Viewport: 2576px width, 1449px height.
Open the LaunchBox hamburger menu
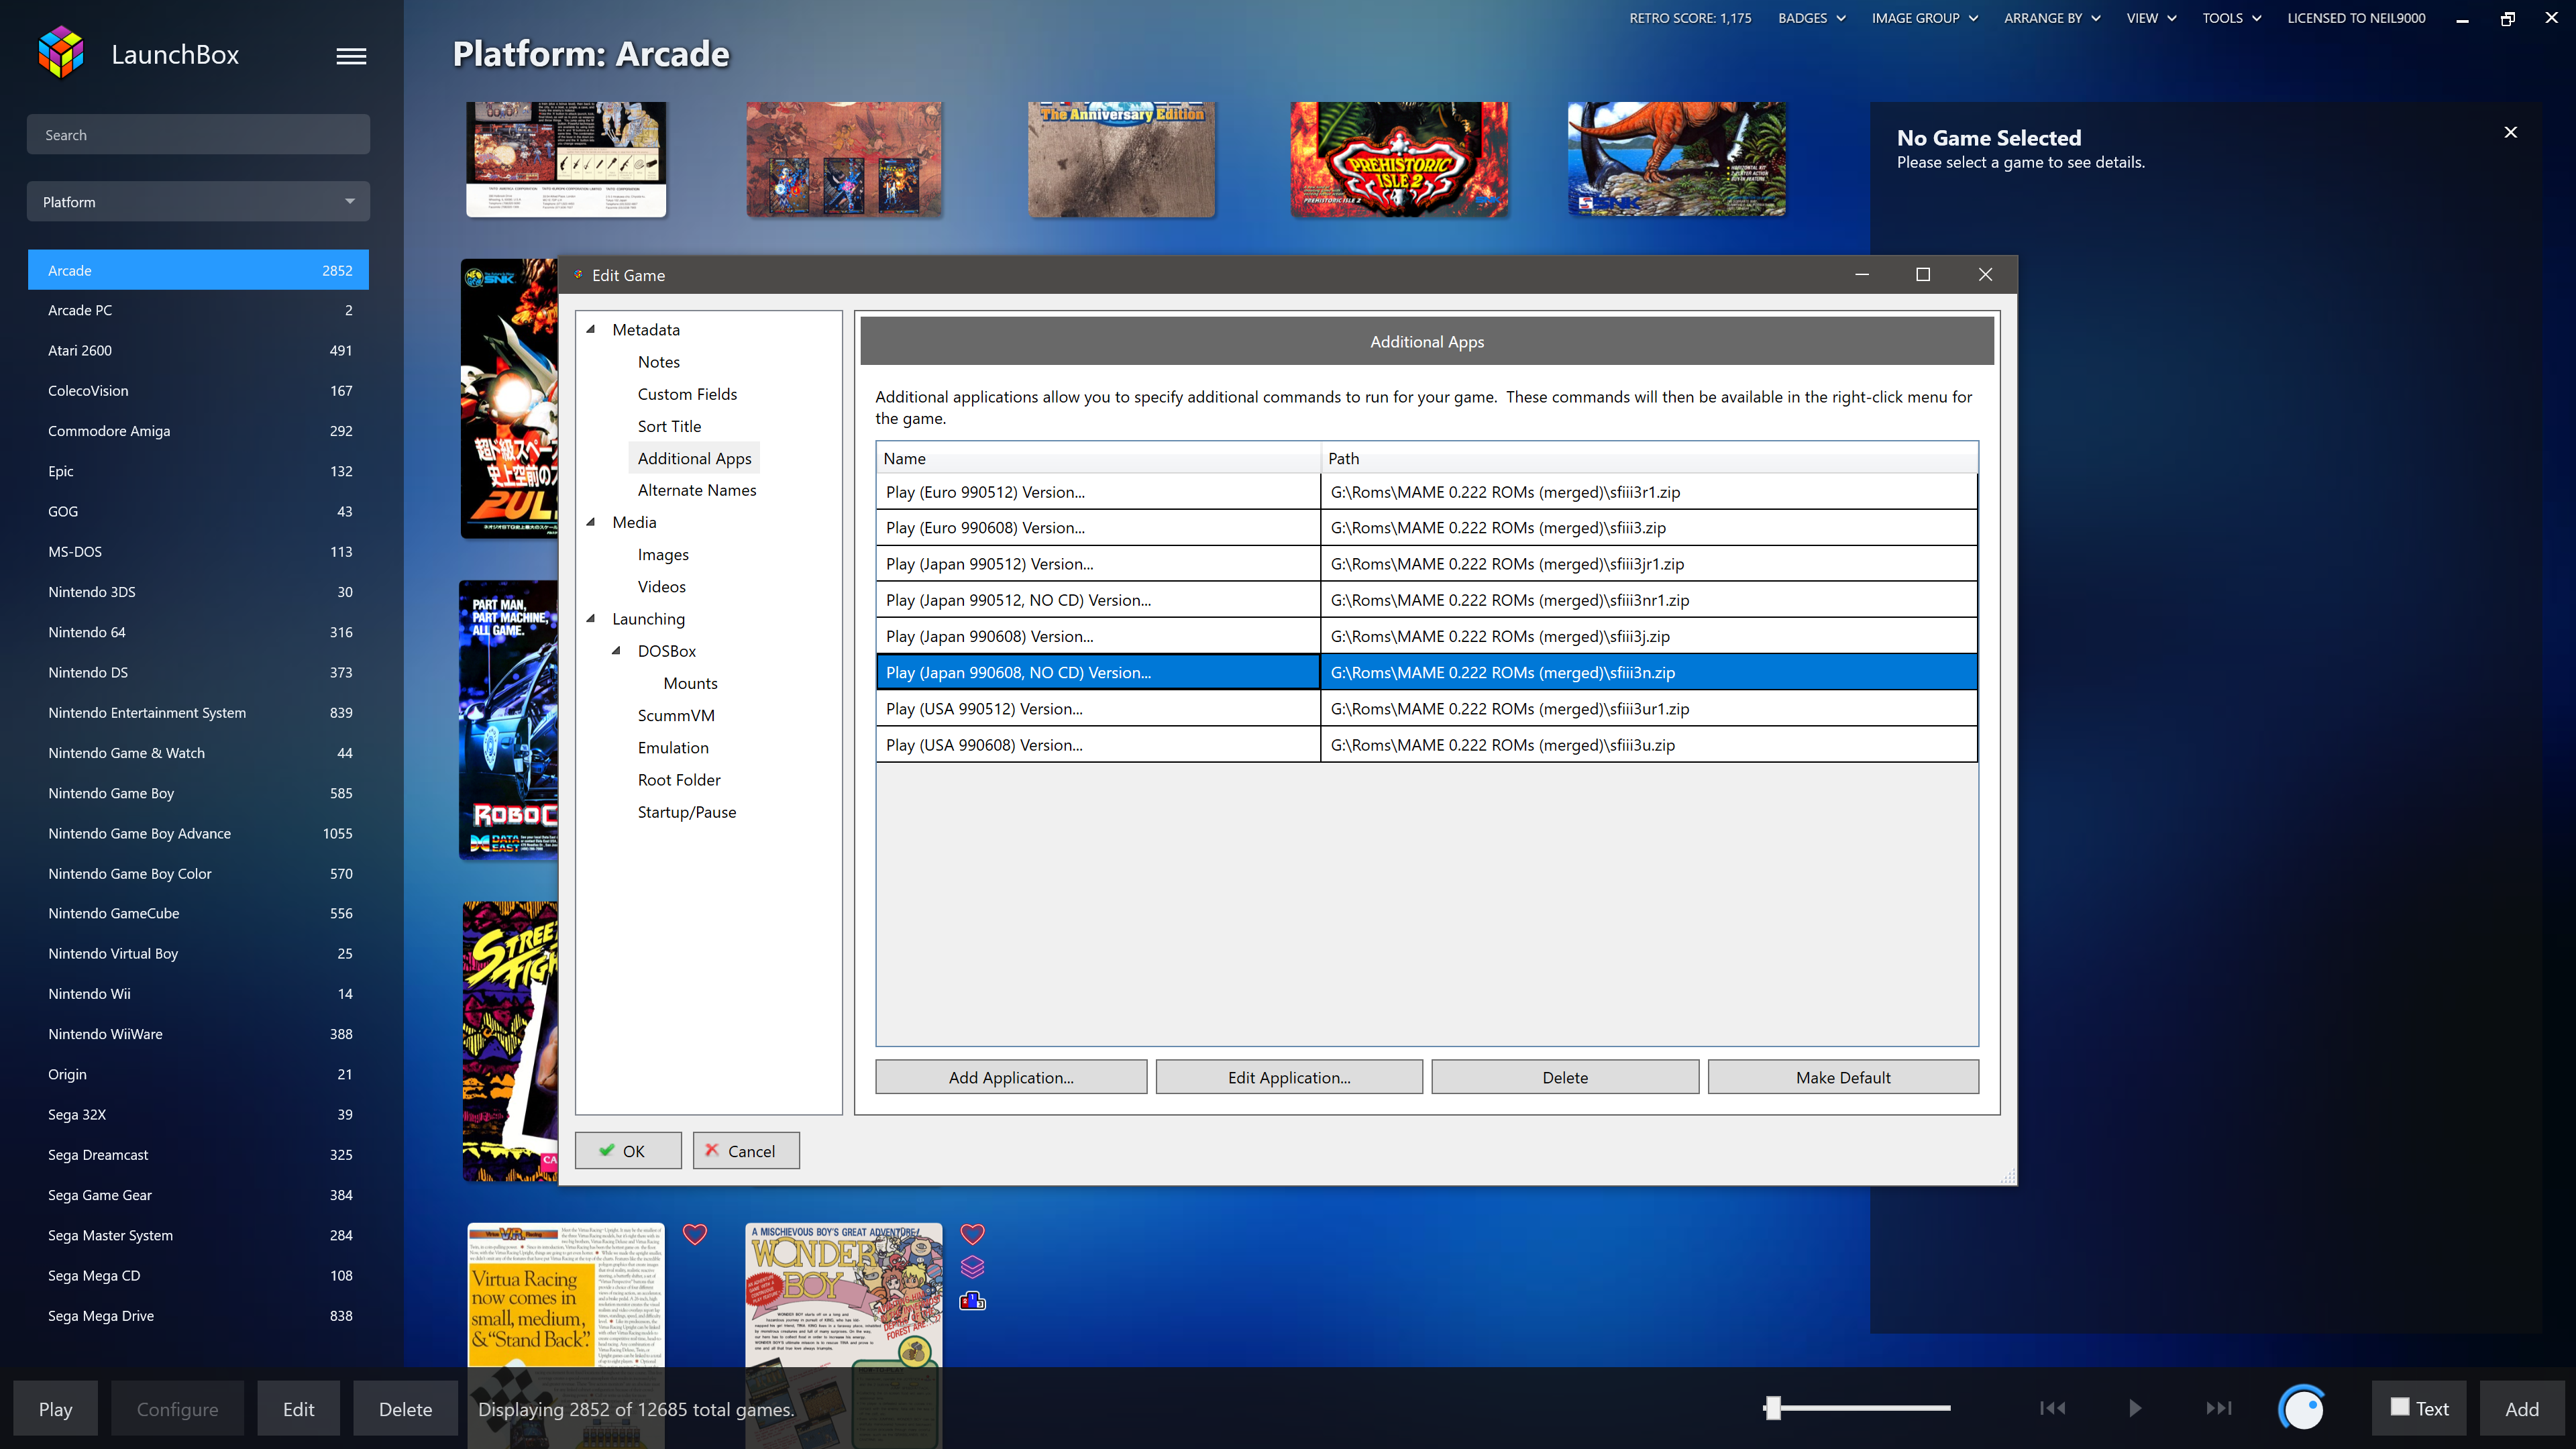(x=351, y=56)
